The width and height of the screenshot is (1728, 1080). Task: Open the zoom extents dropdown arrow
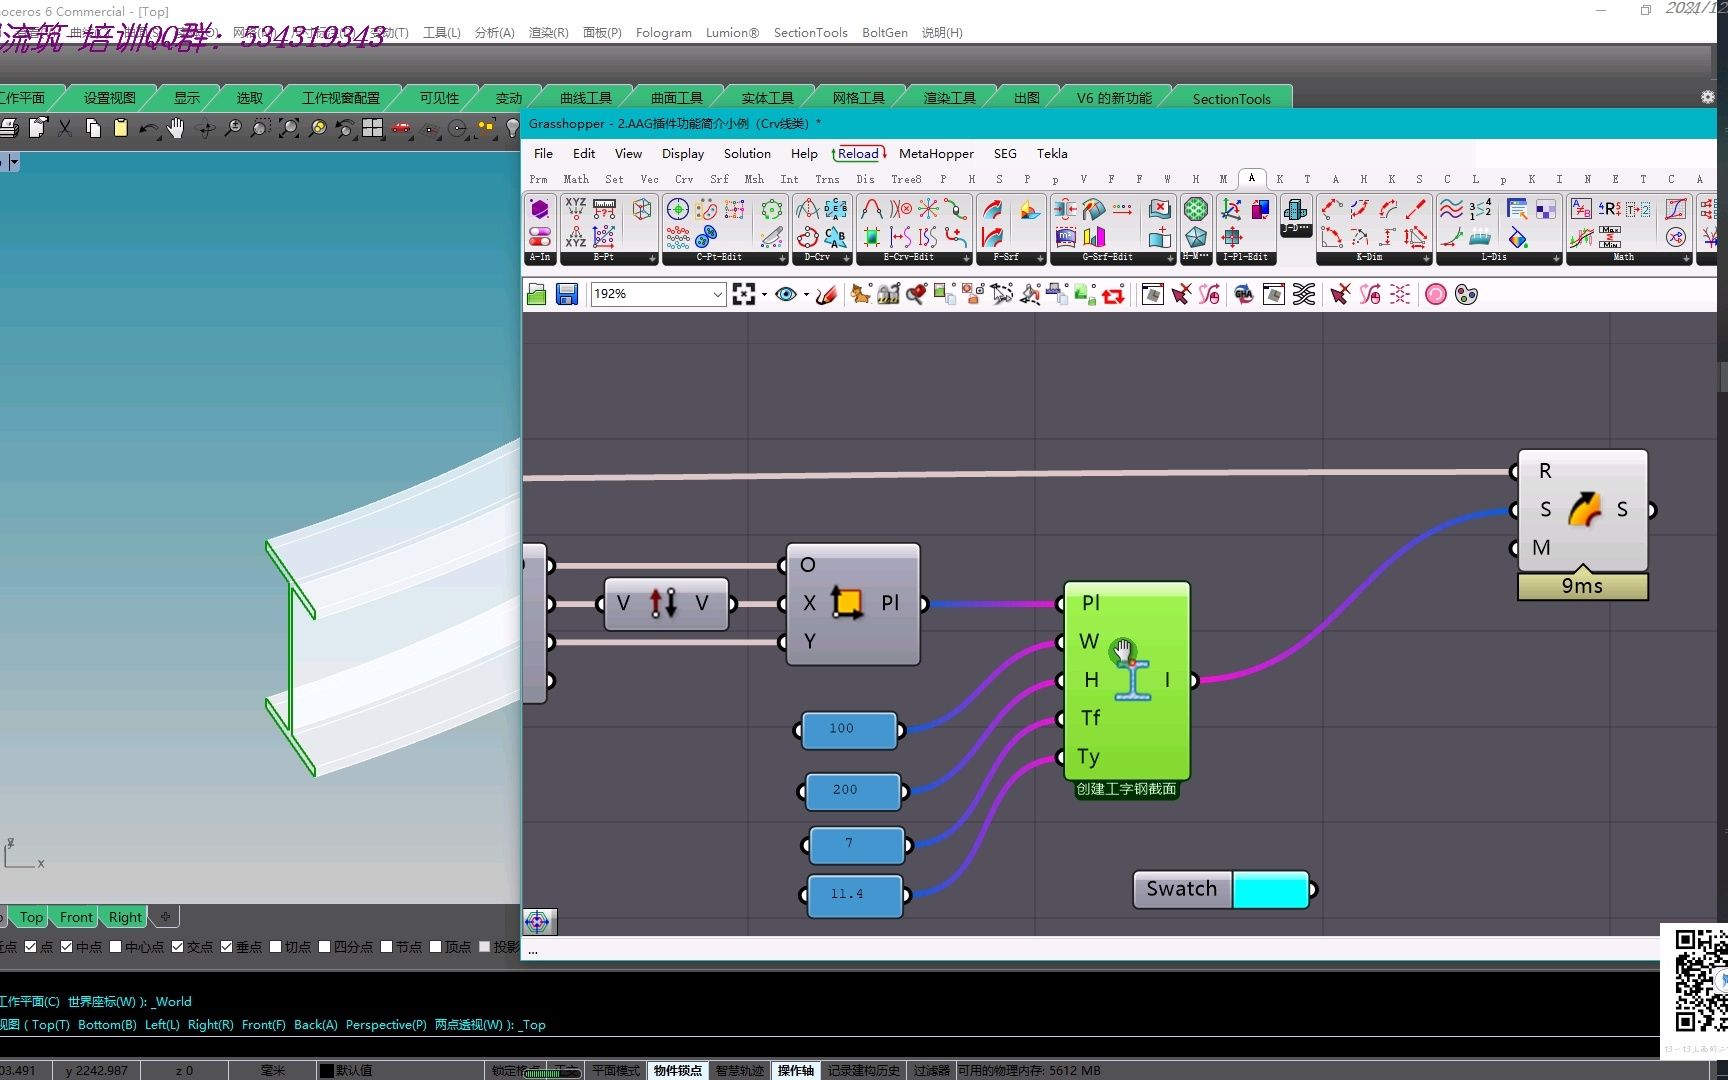tap(764, 294)
